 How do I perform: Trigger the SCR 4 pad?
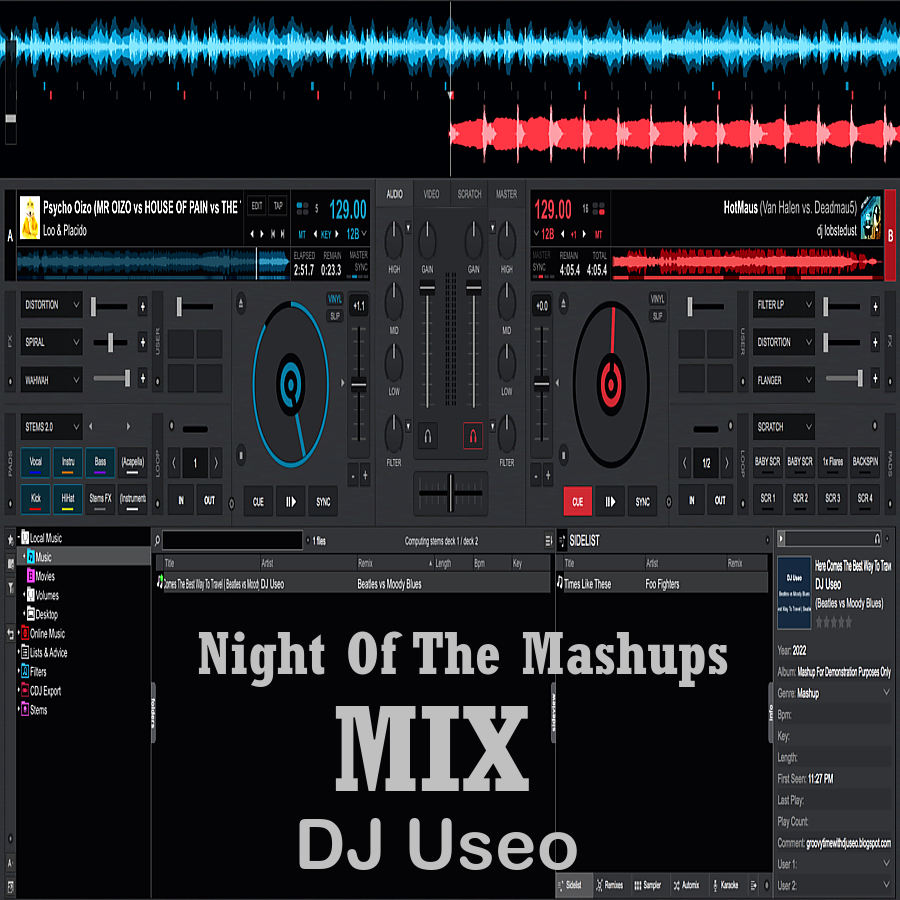pos(865,499)
